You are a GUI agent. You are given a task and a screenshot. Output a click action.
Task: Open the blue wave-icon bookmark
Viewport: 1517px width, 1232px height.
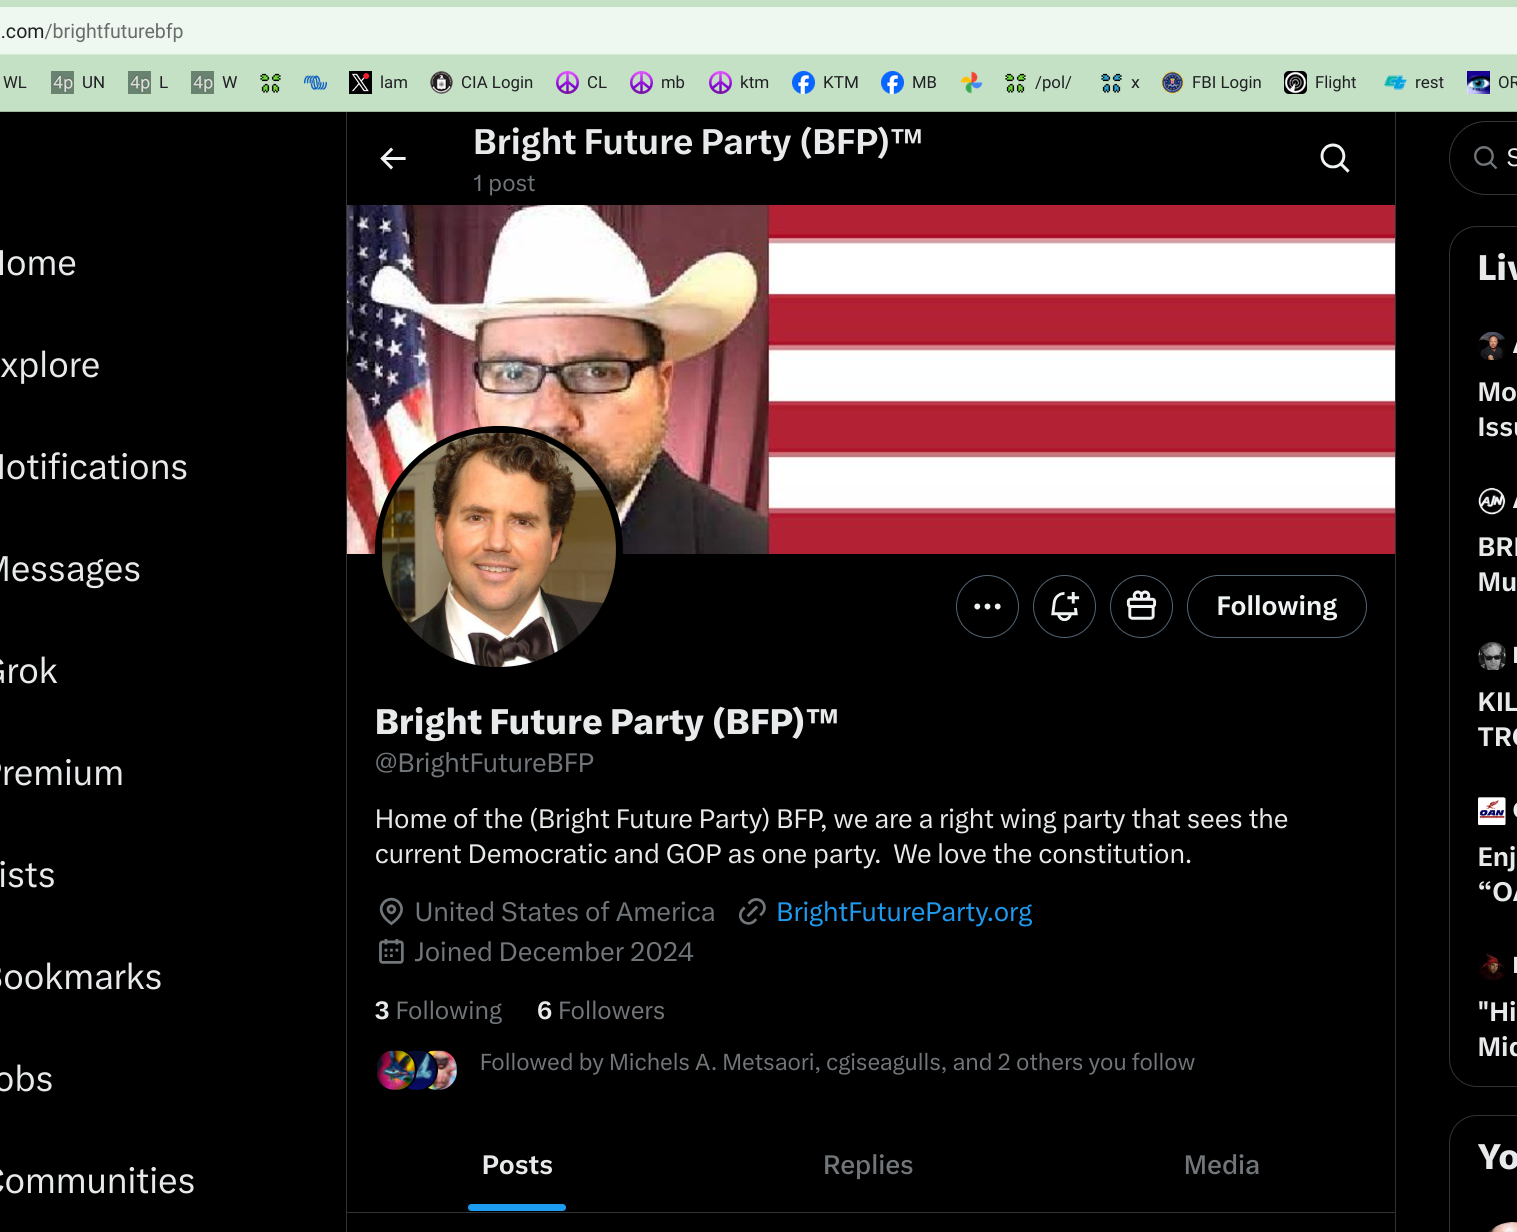[x=315, y=82]
